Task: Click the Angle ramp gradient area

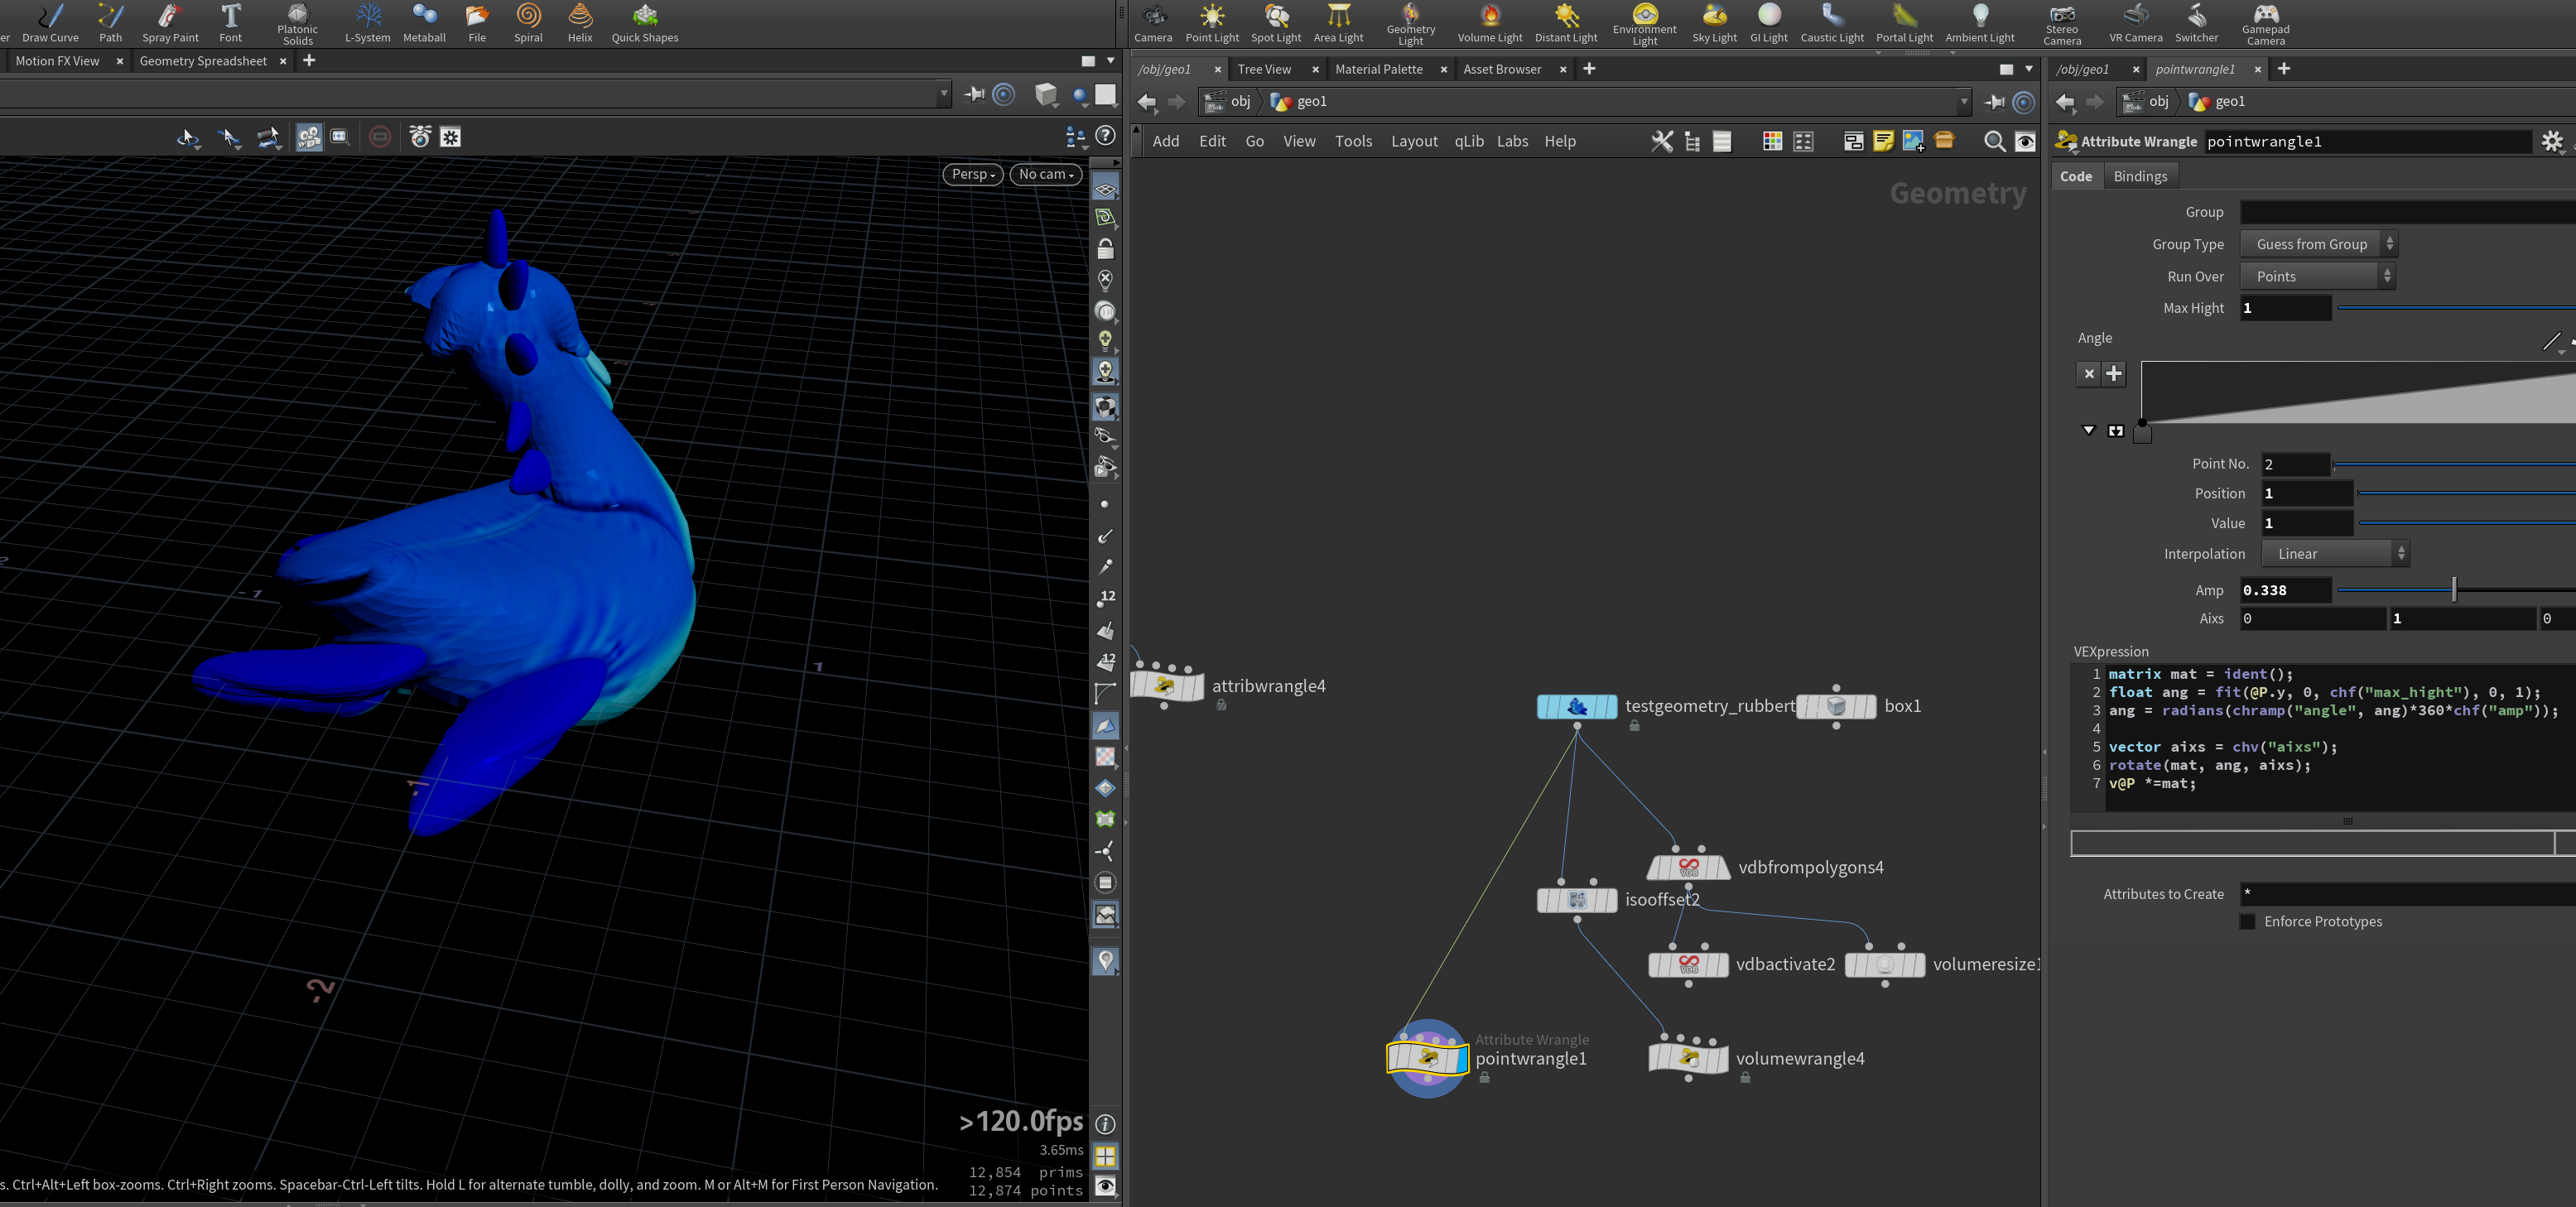Action: 2358,391
